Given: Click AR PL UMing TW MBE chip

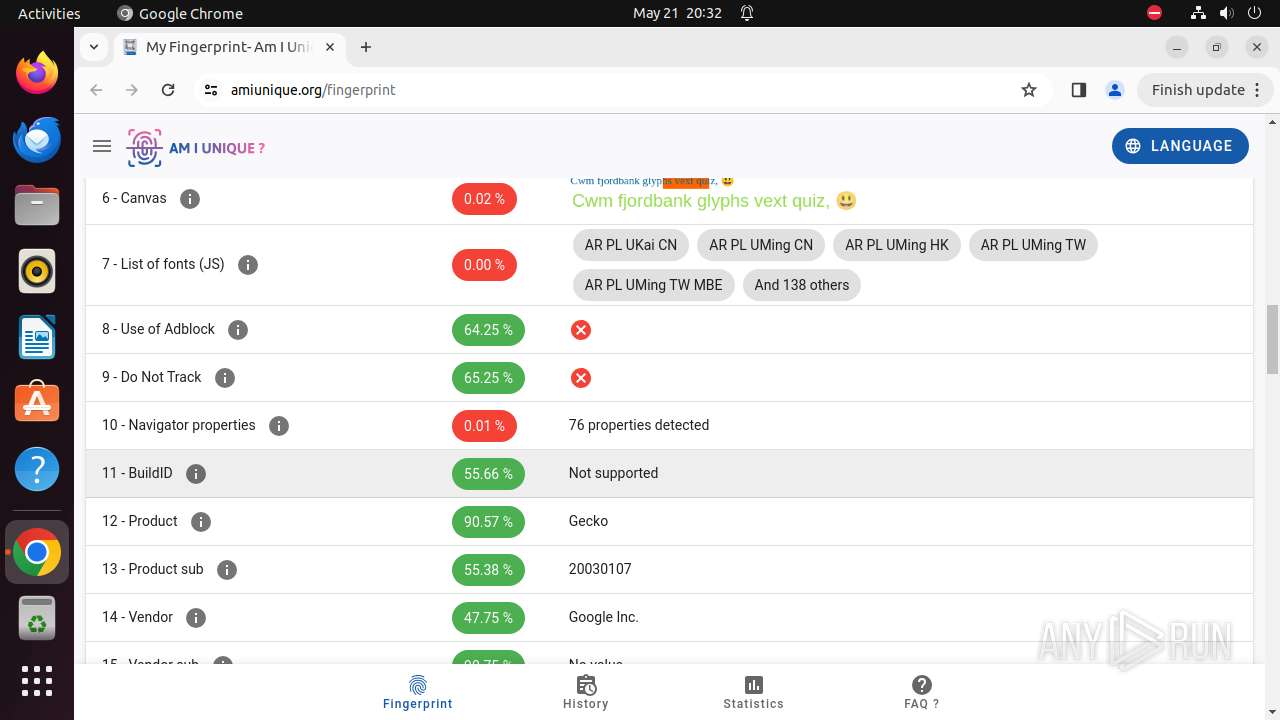Looking at the screenshot, I should click(654, 285).
